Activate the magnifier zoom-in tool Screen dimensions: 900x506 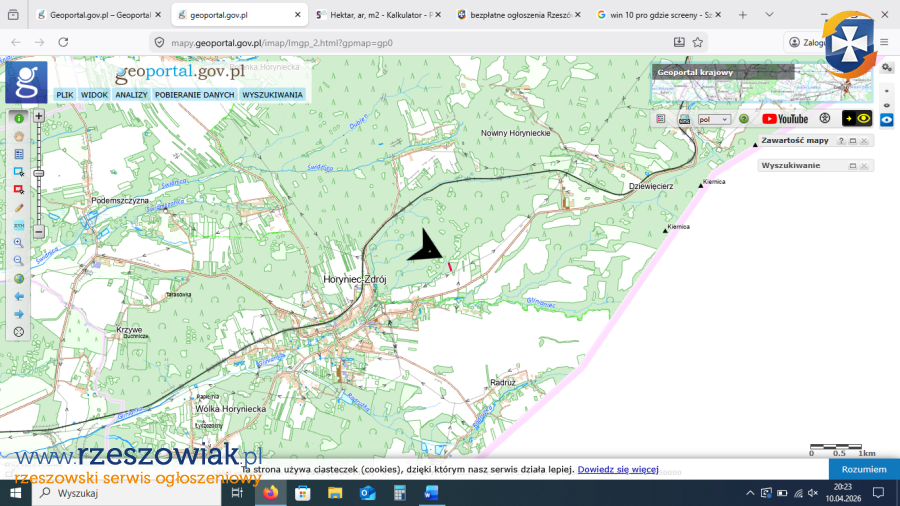(19, 243)
